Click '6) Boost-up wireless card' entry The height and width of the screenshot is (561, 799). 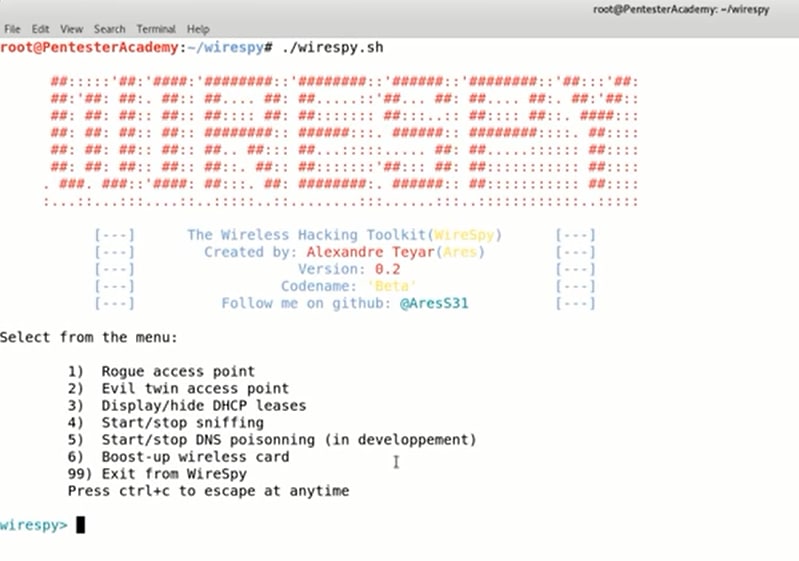click(178, 457)
